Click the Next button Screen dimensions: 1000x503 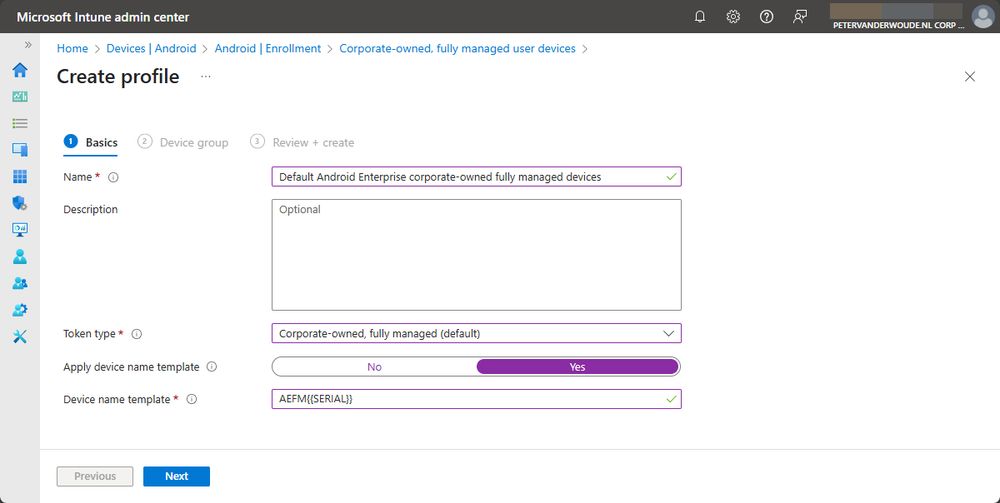tap(177, 476)
